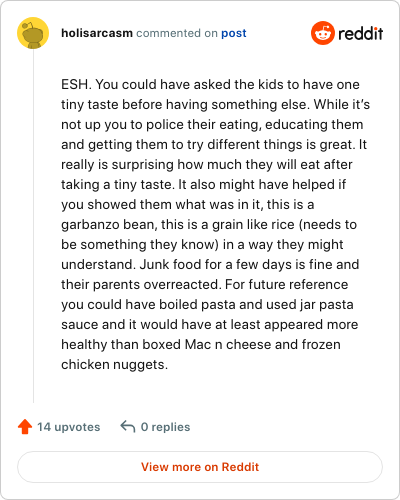Click the orange Reddit Snoo logo
Image resolution: width=400 pixels, height=500 pixels.
pyautogui.click(x=322, y=33)
